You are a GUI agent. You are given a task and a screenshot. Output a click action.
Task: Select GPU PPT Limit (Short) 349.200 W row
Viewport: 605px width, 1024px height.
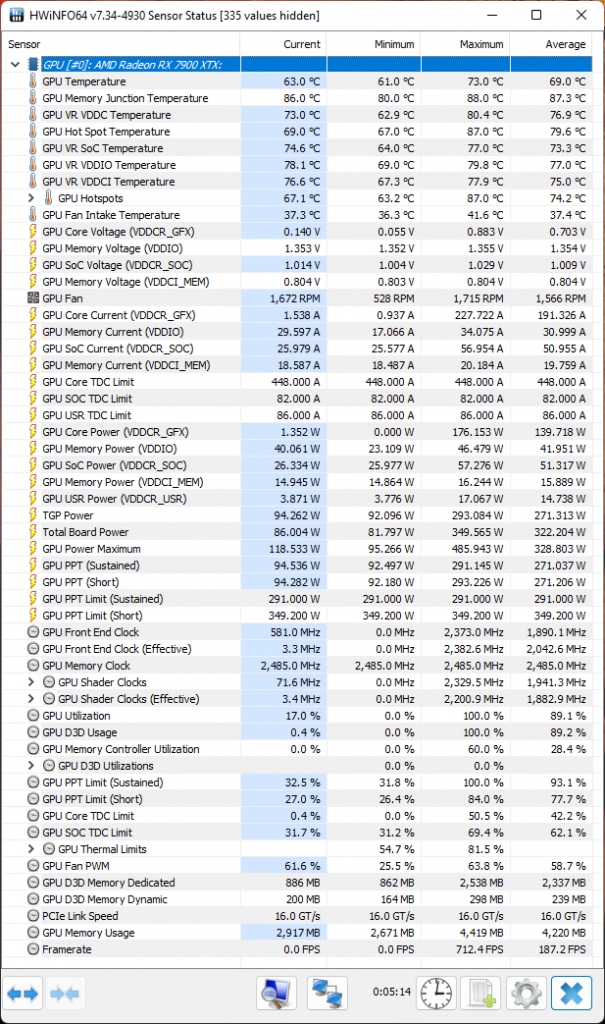pos(297,615)
